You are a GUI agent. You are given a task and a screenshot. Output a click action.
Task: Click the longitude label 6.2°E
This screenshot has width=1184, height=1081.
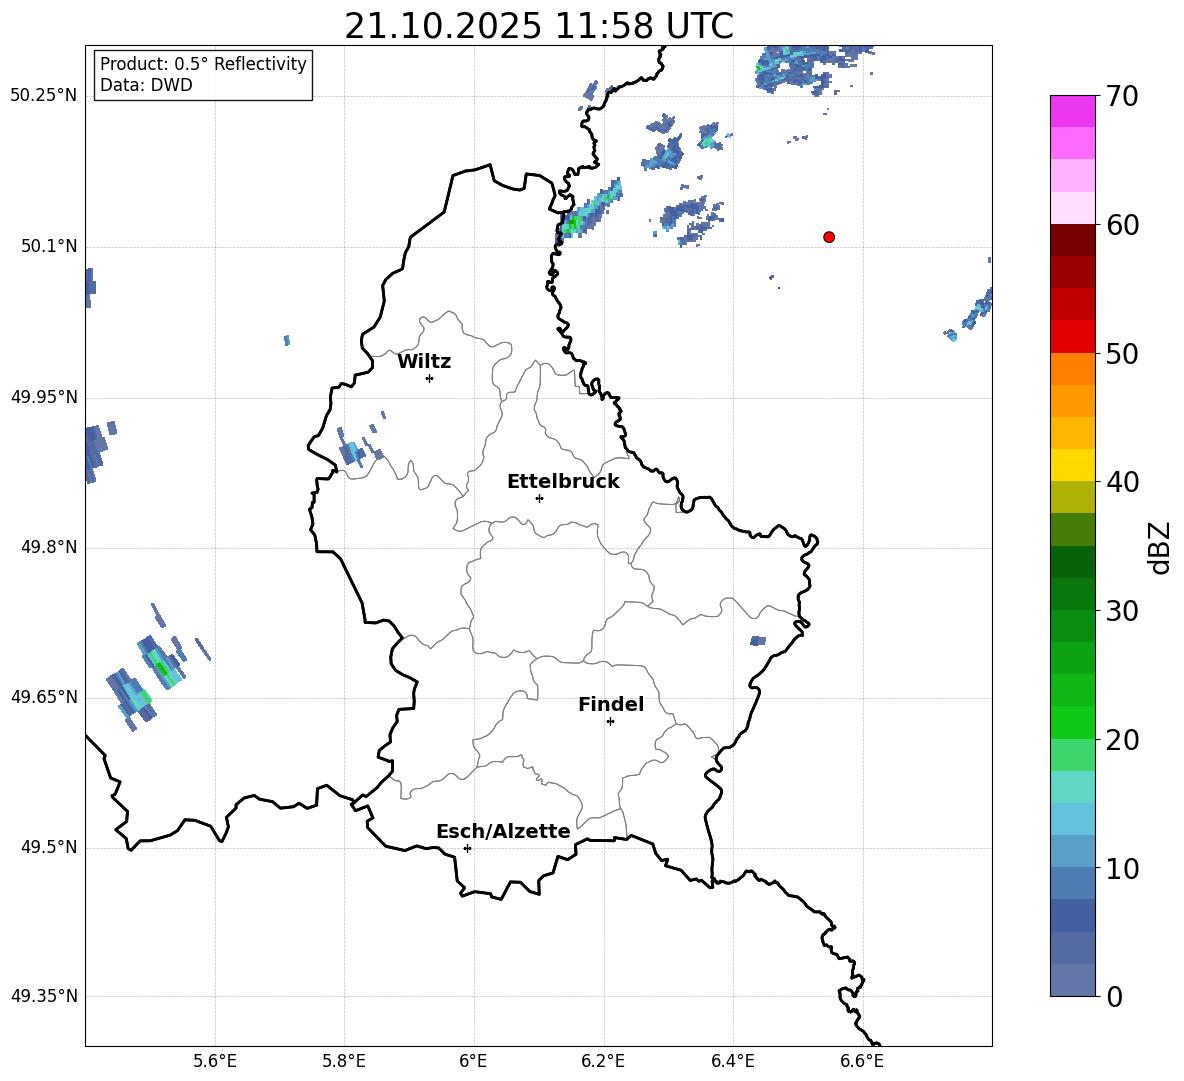click(603, 1061)
